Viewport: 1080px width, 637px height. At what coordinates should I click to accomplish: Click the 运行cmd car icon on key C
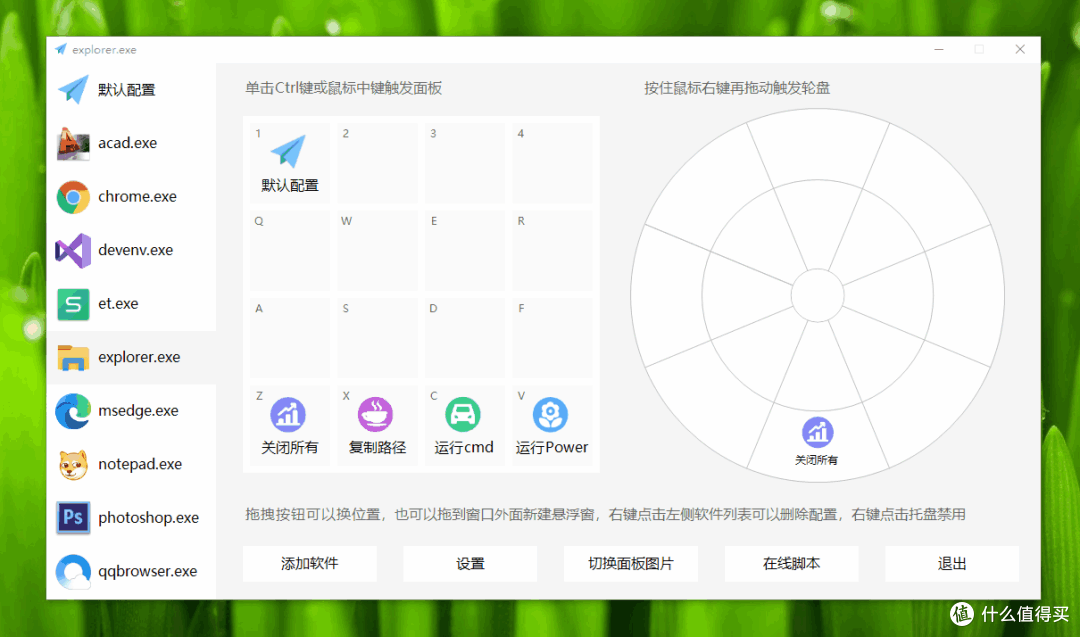pyautogui.click(x=464, y=413)
